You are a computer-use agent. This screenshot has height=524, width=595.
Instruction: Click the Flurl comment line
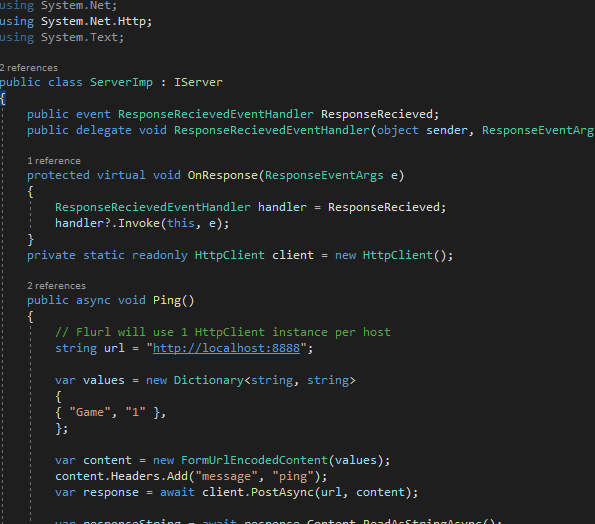[223, 332]
